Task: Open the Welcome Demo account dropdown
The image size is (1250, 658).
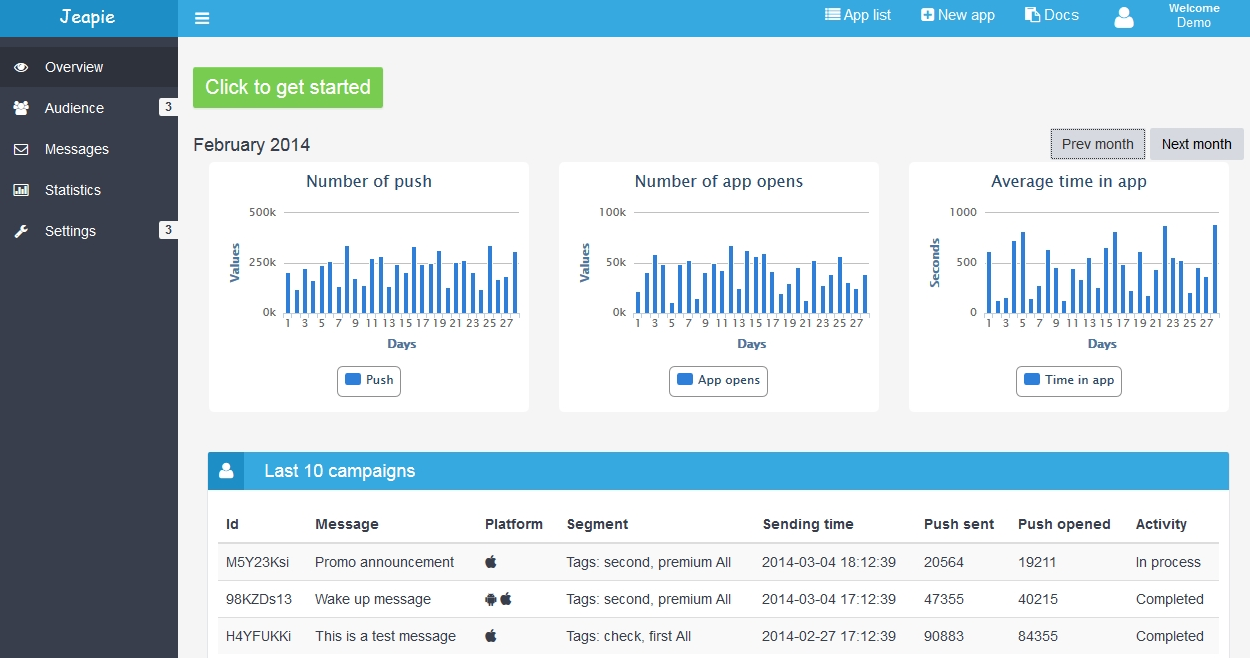Action: 1193,16
